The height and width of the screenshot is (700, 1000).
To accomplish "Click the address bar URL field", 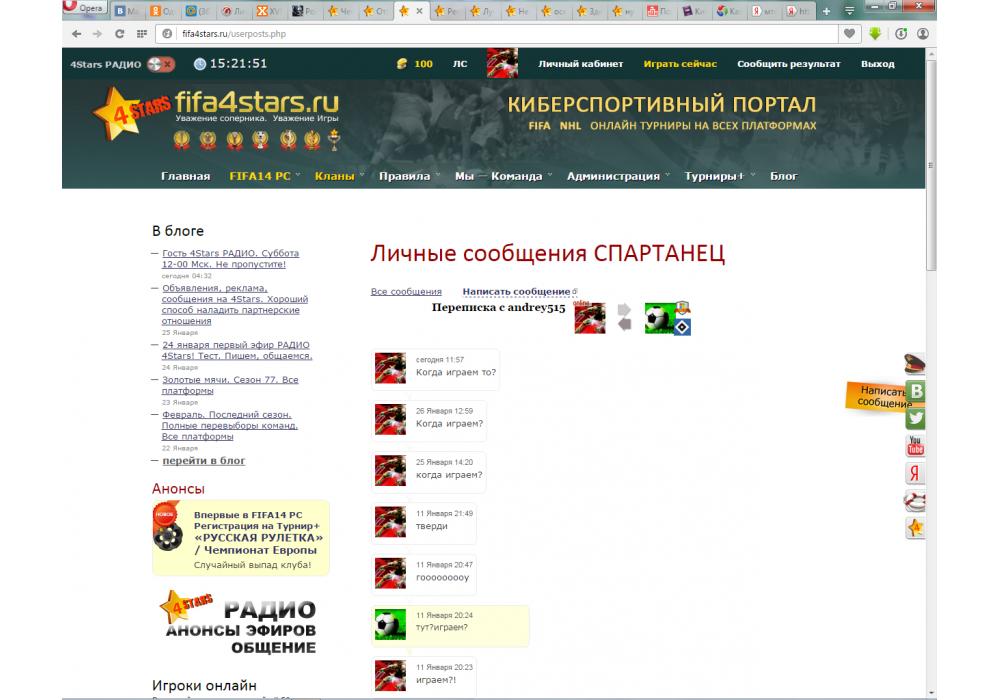I will click(x=500, y=33).
